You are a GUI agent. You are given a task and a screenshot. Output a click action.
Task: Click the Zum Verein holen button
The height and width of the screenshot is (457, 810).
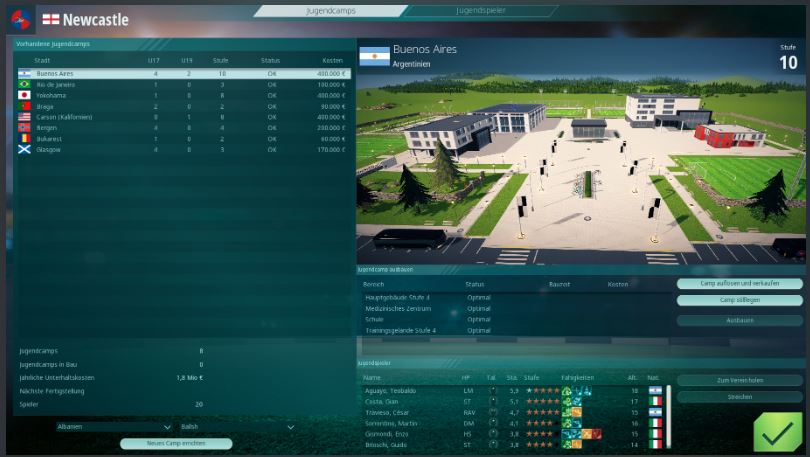739,381
